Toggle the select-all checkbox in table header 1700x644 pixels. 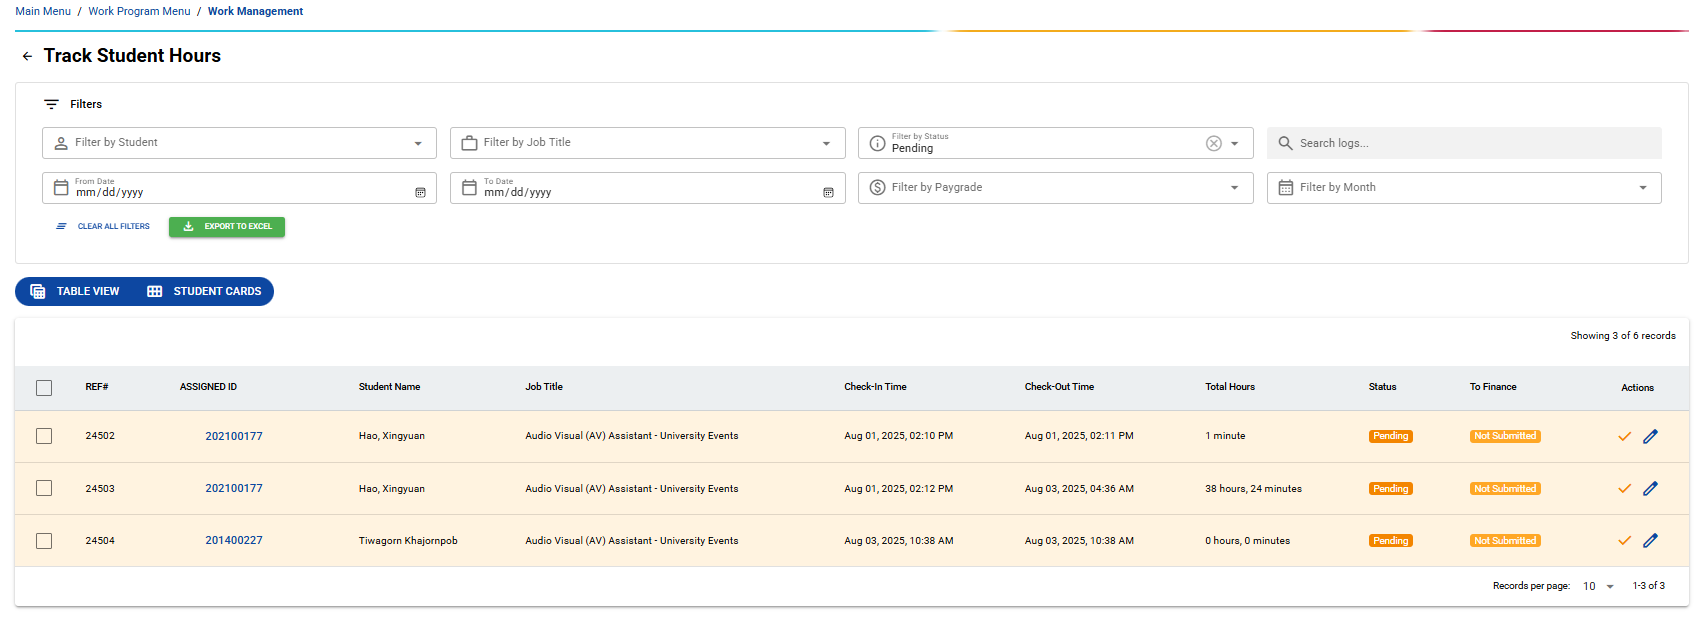coord(44,388)
